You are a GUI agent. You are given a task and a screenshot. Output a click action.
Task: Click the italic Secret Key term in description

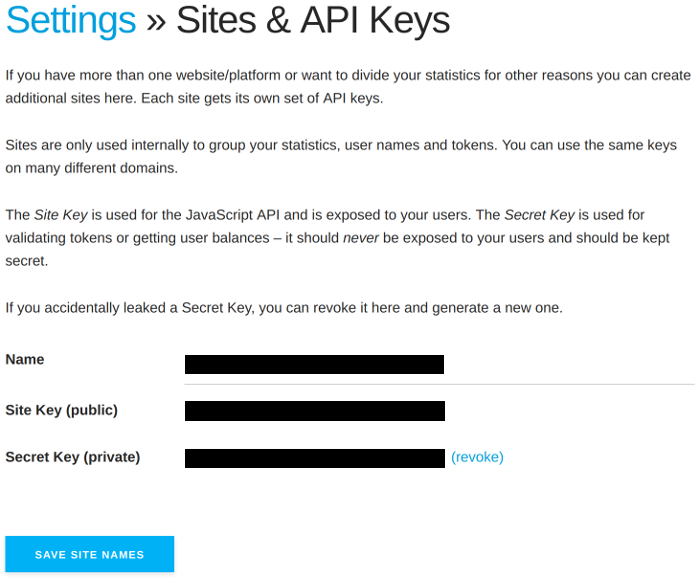click(541, 215)
